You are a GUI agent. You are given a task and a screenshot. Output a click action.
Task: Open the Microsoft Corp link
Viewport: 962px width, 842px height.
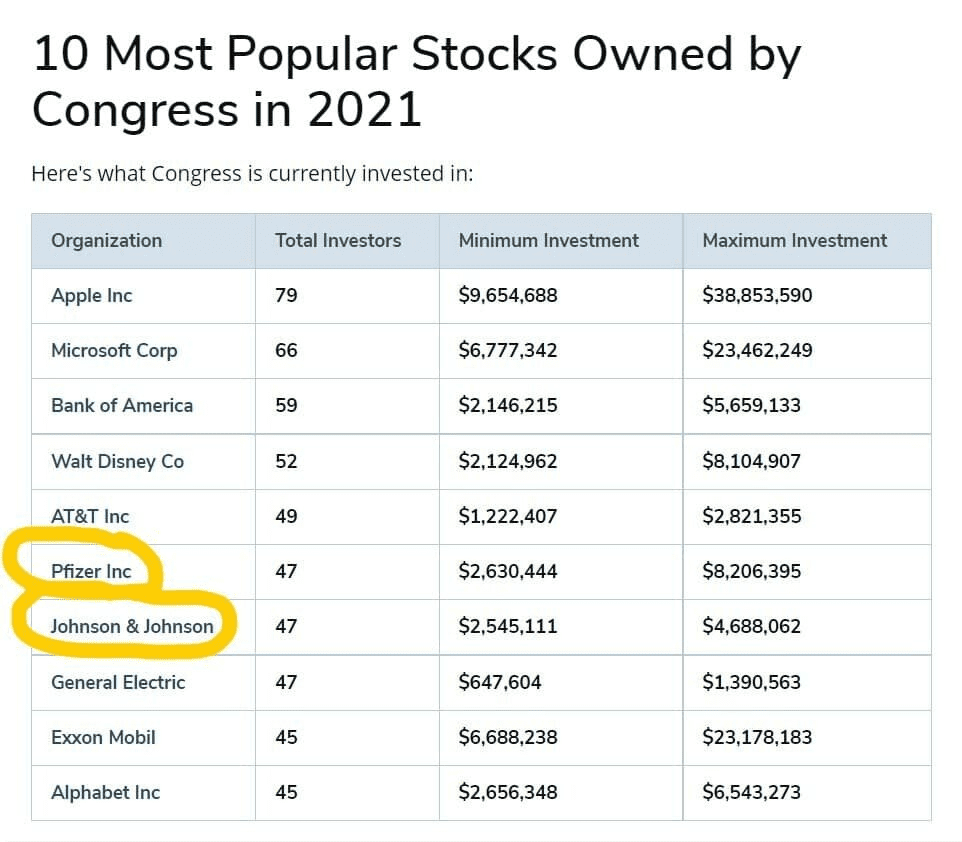[x=114, y=350]
